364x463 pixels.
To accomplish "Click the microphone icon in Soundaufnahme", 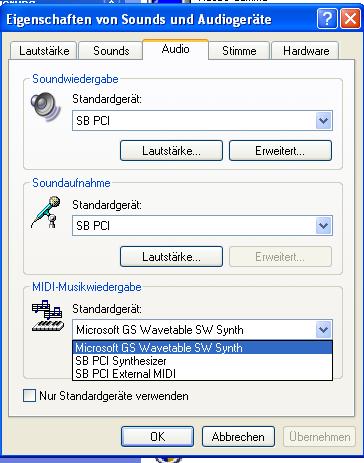I will (46, 212).
